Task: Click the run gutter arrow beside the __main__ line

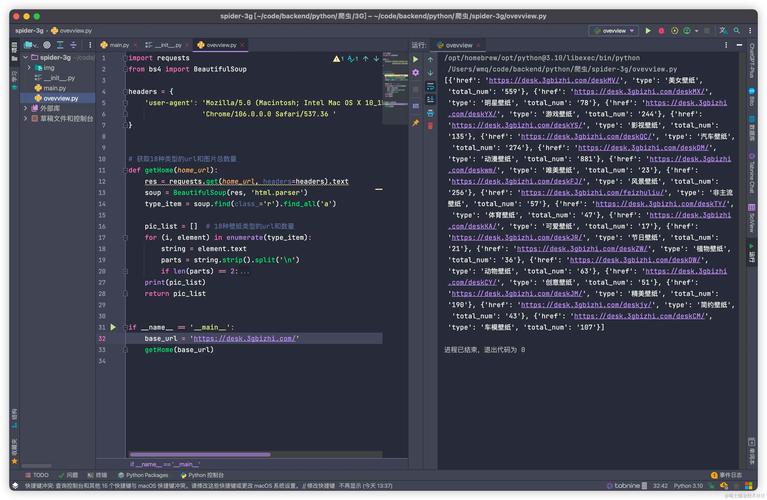Action: pos(113,327)
